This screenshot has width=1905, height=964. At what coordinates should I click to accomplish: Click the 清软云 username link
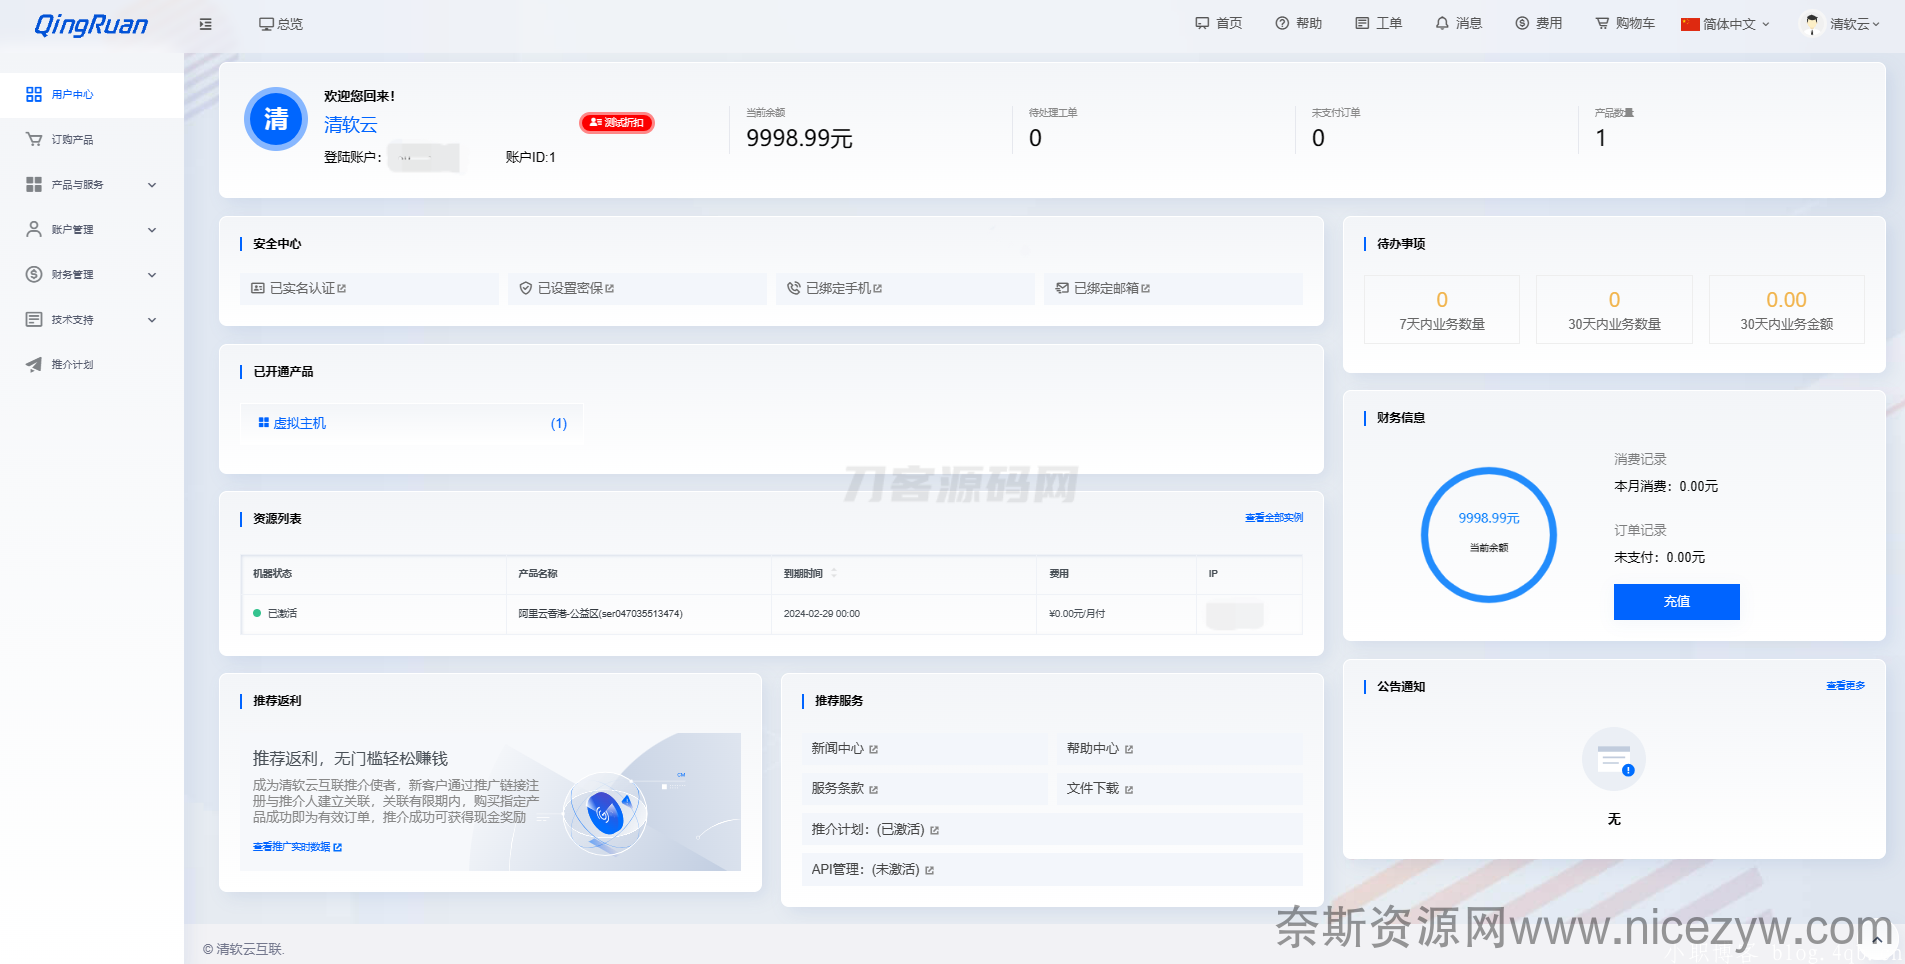pyautogui.click(x=351, y=125)
